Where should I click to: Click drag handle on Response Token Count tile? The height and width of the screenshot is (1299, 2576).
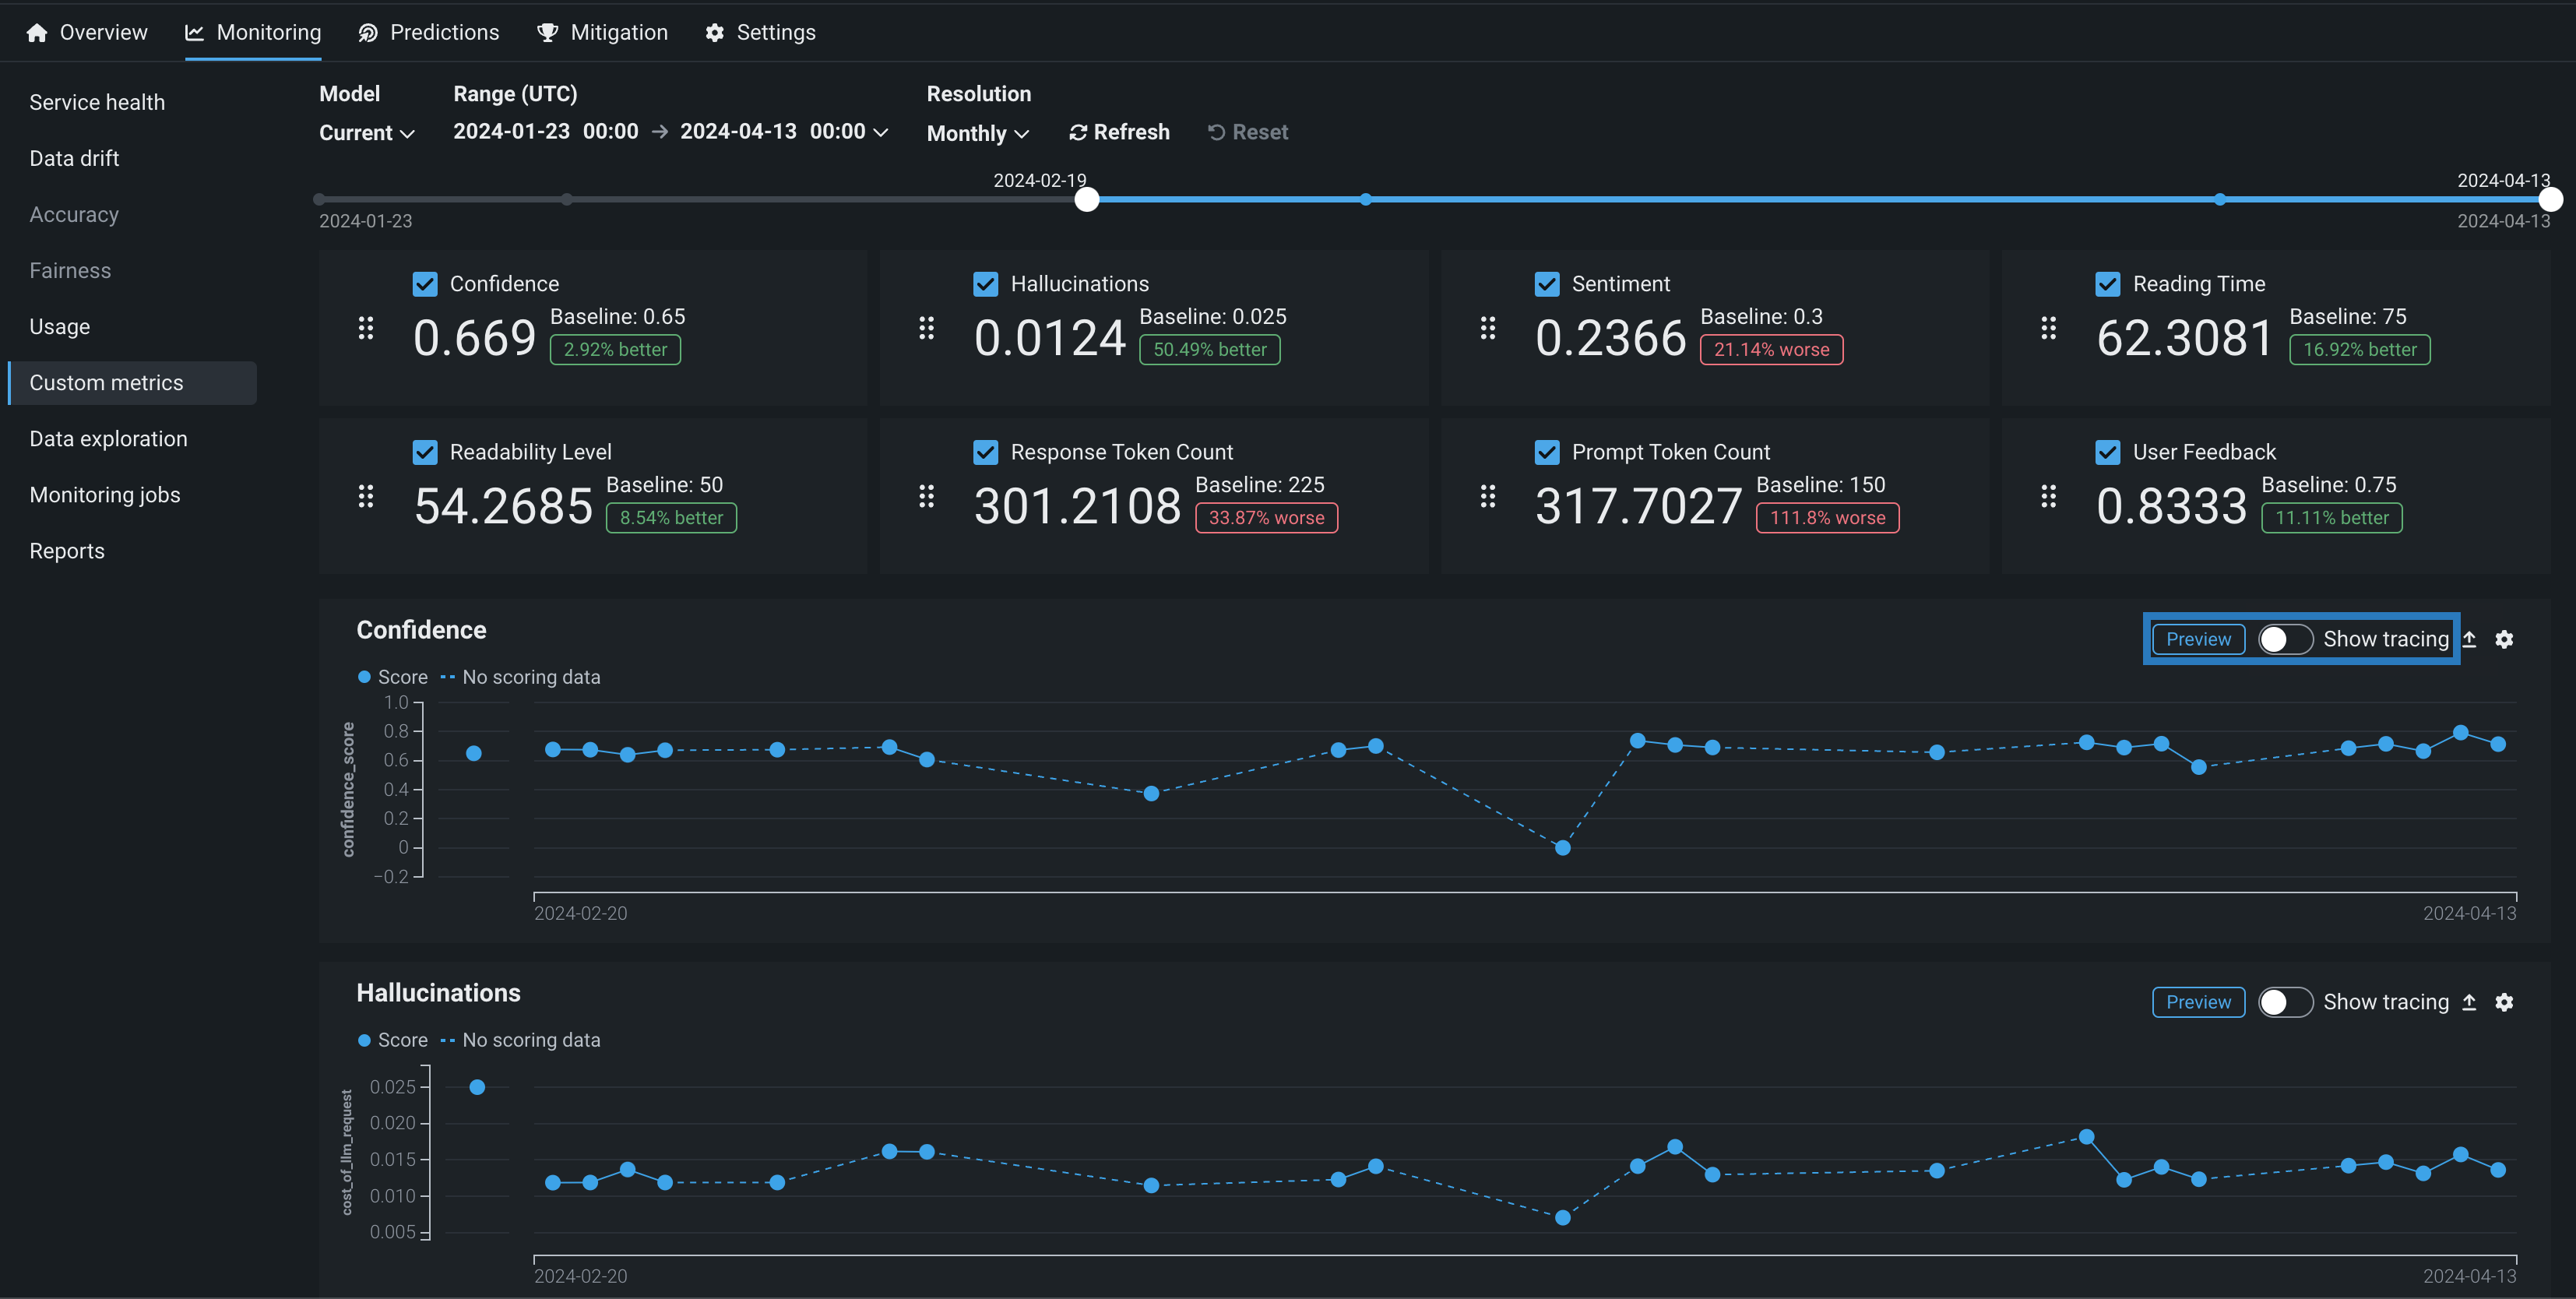[x=926, y=496]
